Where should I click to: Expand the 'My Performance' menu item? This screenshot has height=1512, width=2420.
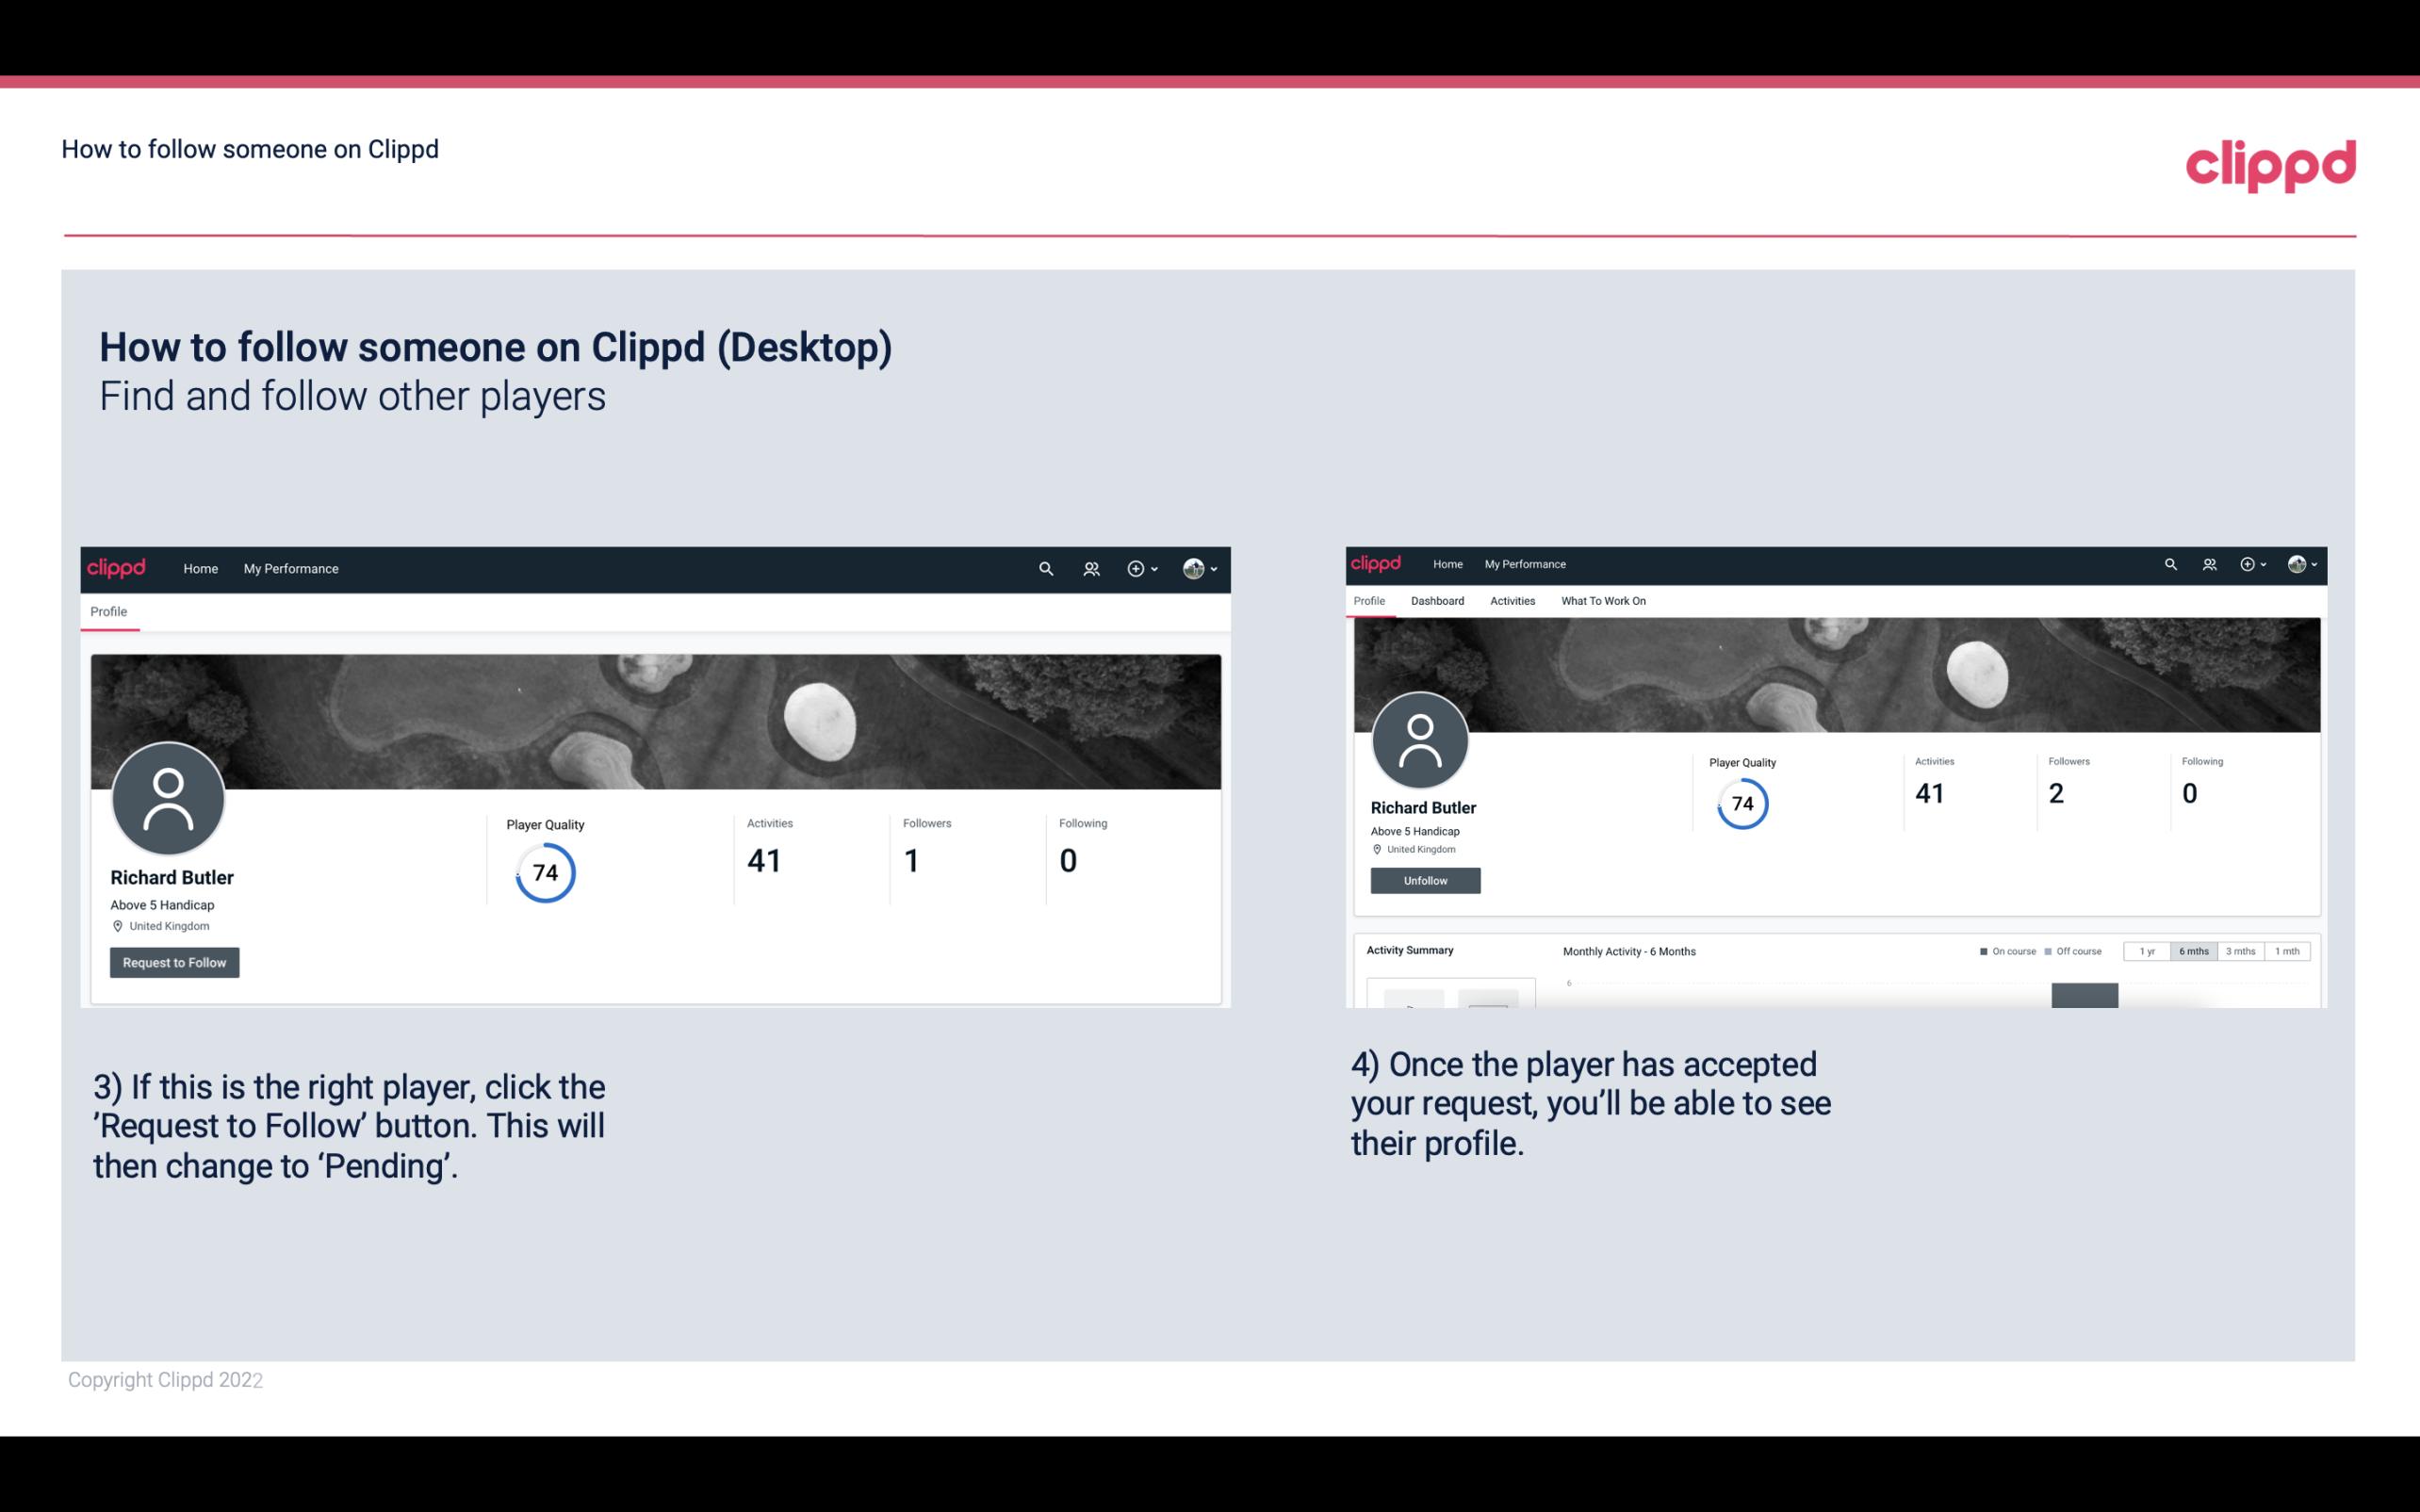click(x=291, y=568)
